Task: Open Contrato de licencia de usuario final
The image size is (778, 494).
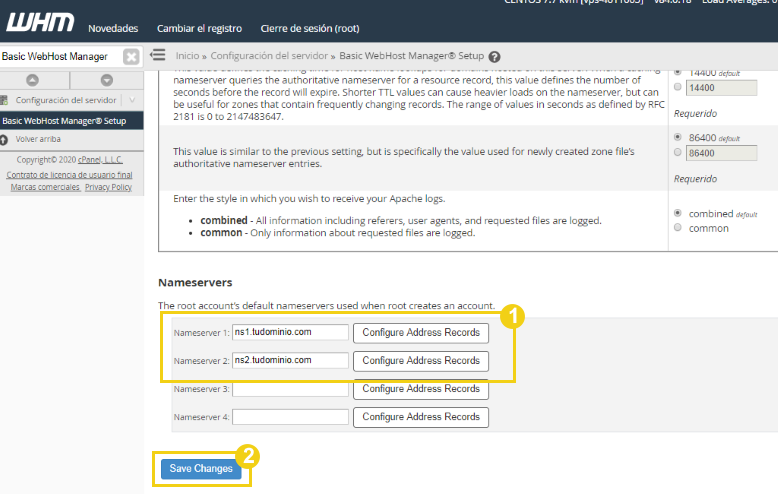Action: click(69, 175)
